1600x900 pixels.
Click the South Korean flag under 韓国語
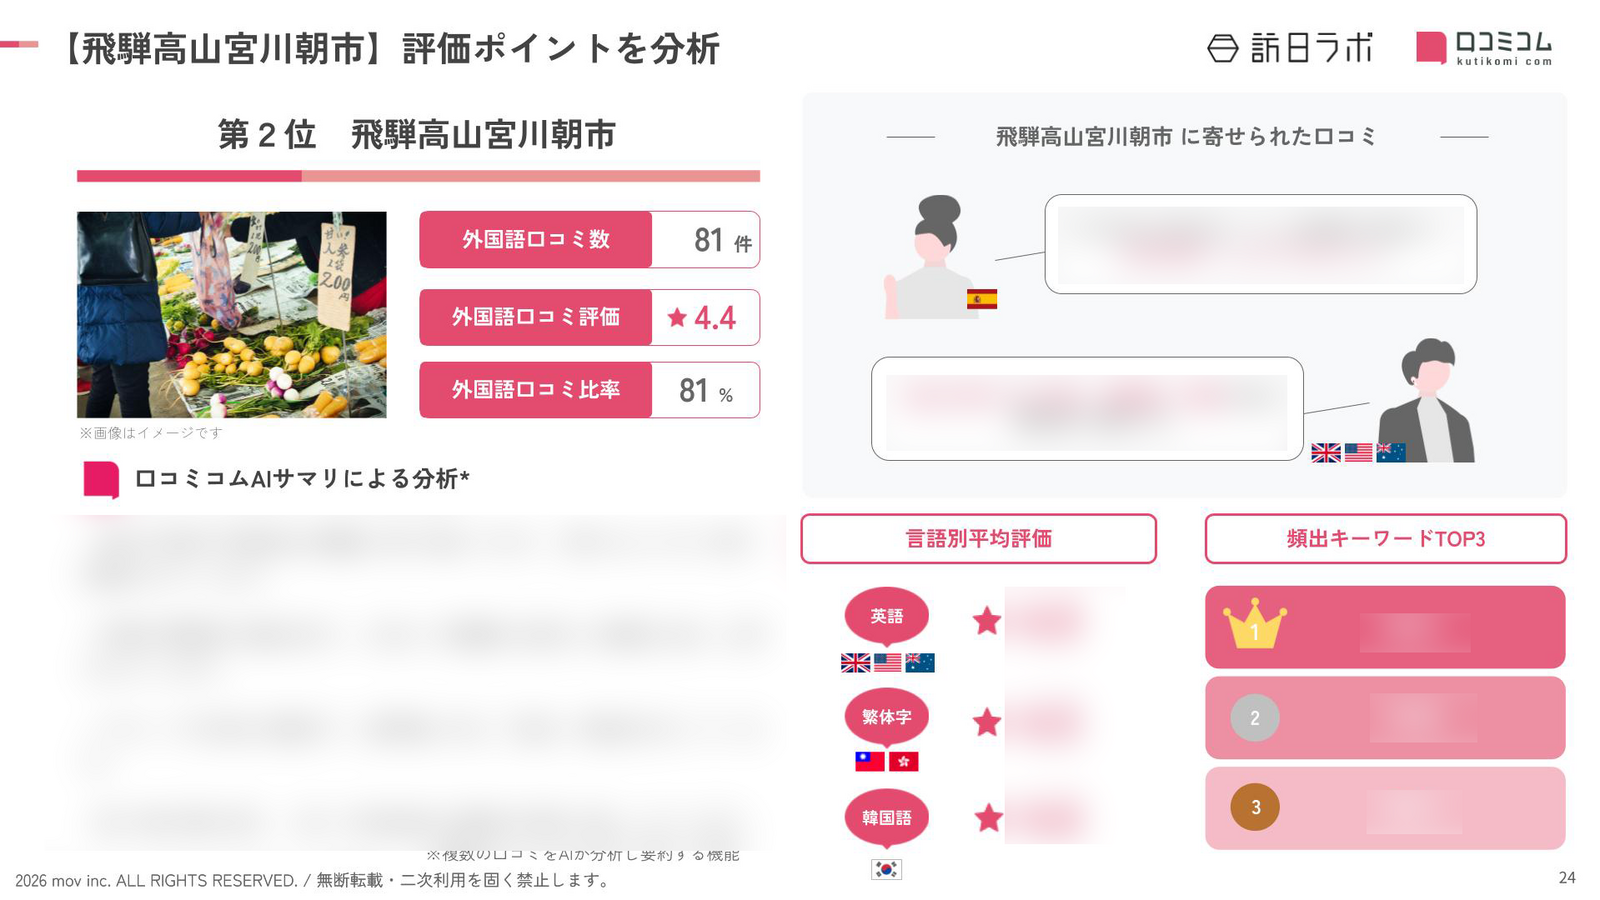[886, 869]
